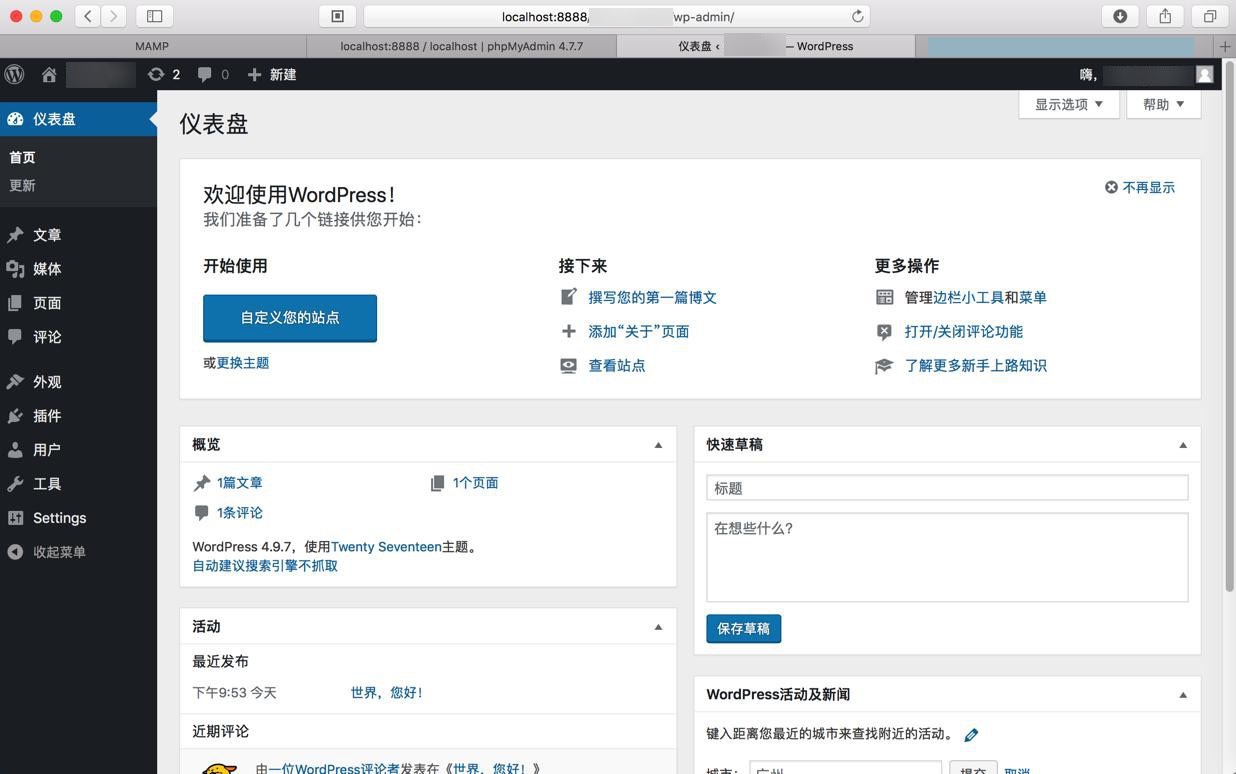Click the 添加“关于”页面 link
Viewport: 1236px width, 774px height.
pyautogui.click(x=639, y=331)
